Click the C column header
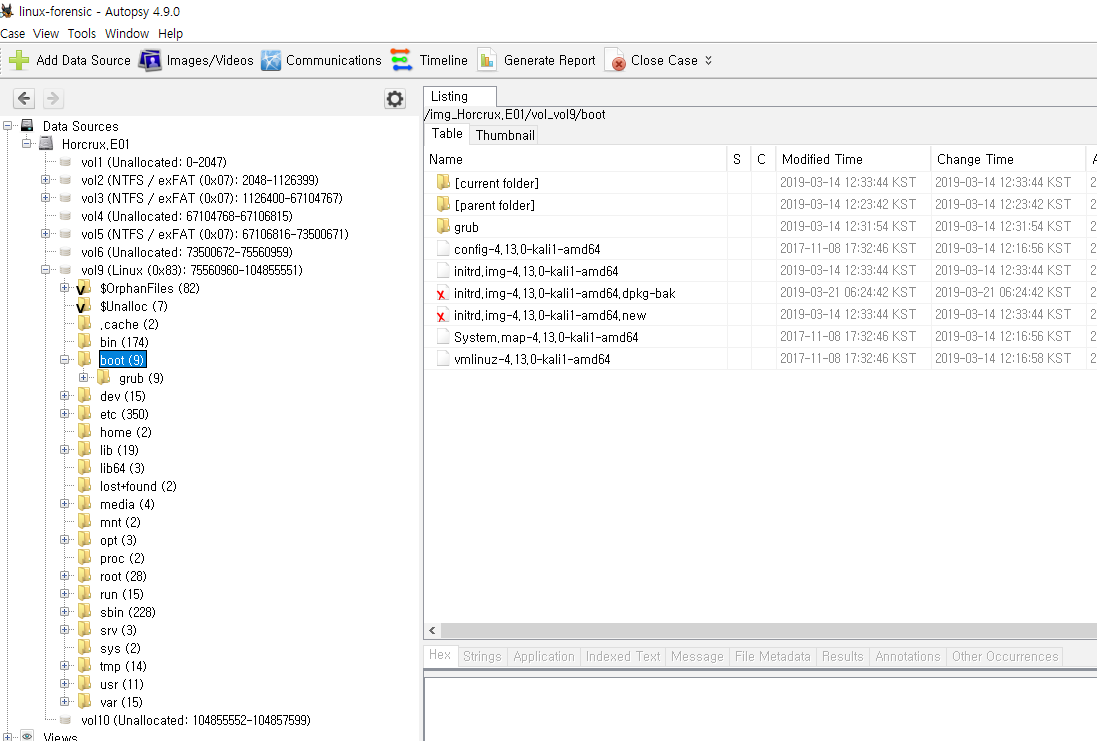Image resolution: width=1097 pixels, height=741 pixels. click(x=762, y=160)
